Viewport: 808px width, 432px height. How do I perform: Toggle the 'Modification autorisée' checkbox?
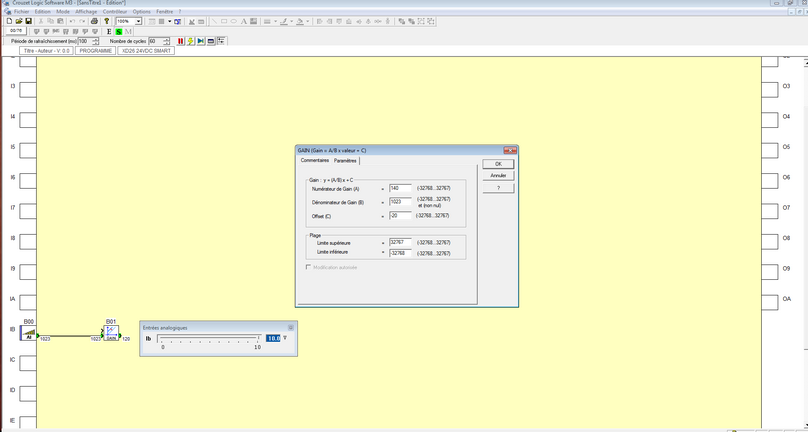click(308, 267)
